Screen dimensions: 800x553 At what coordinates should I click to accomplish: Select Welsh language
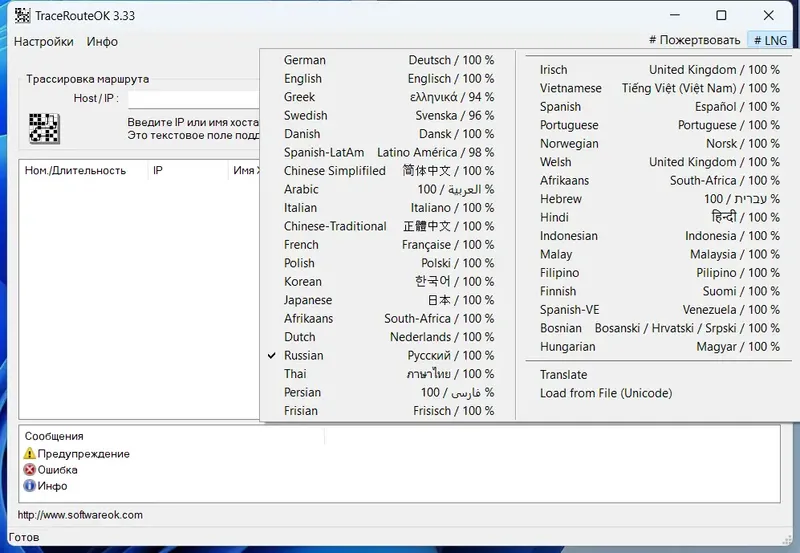click(x=659, y=162)
